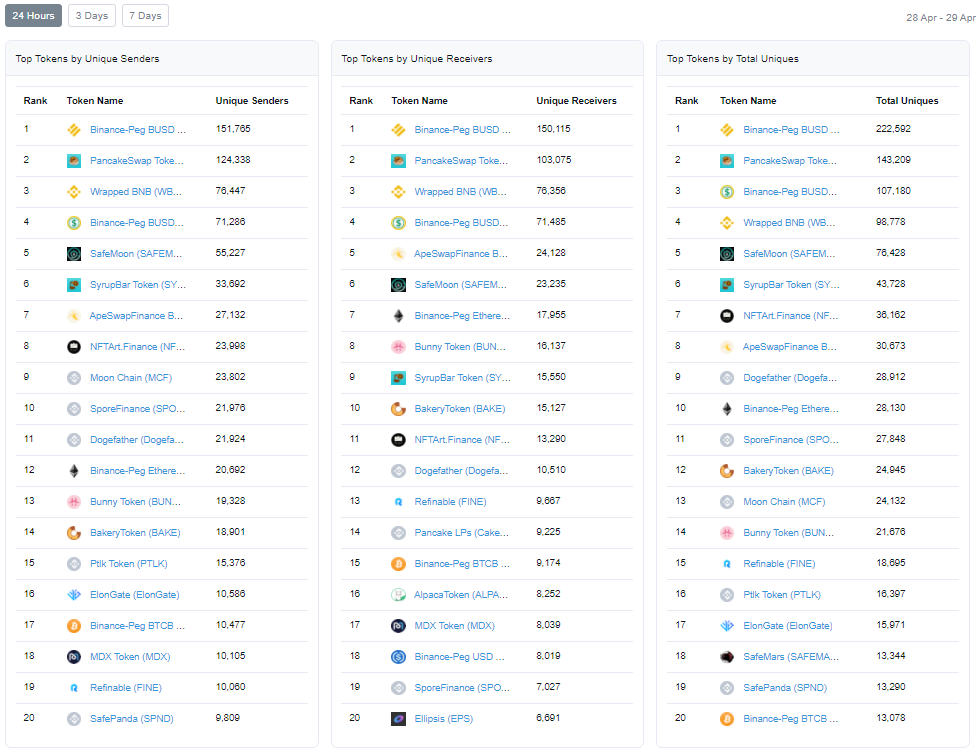Click MDX Token icon in Unique Senders table
Screen dimensions: 980x753
click(x=74, y=657)
